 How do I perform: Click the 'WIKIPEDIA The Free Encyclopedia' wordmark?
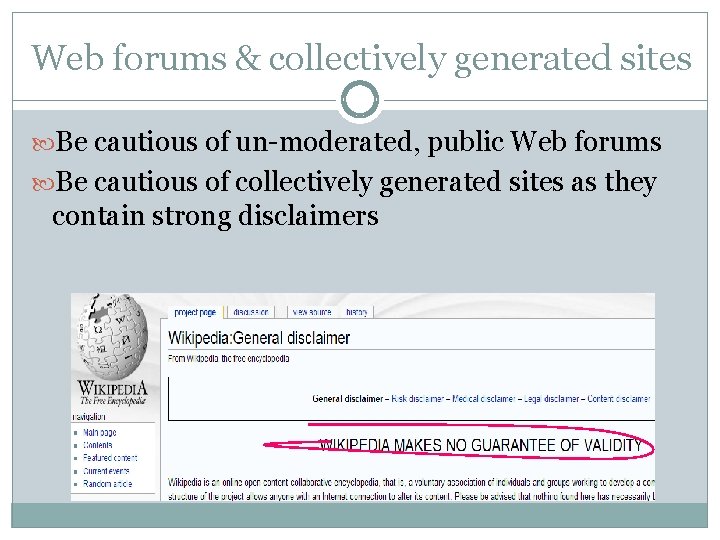pyautogui.click(x=112, y=394)
